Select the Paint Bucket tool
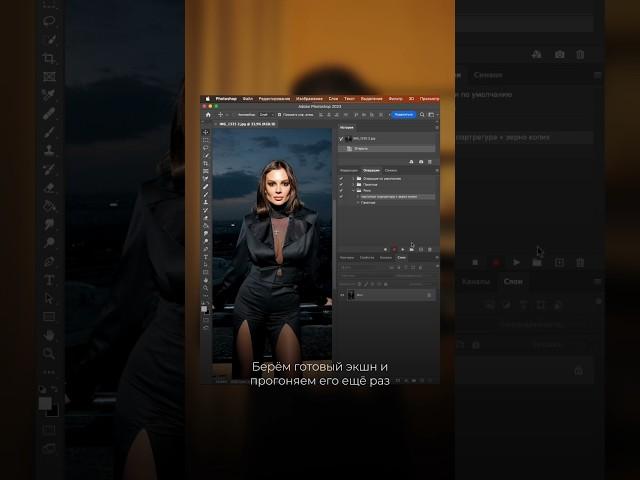 [x=205, y=226]
